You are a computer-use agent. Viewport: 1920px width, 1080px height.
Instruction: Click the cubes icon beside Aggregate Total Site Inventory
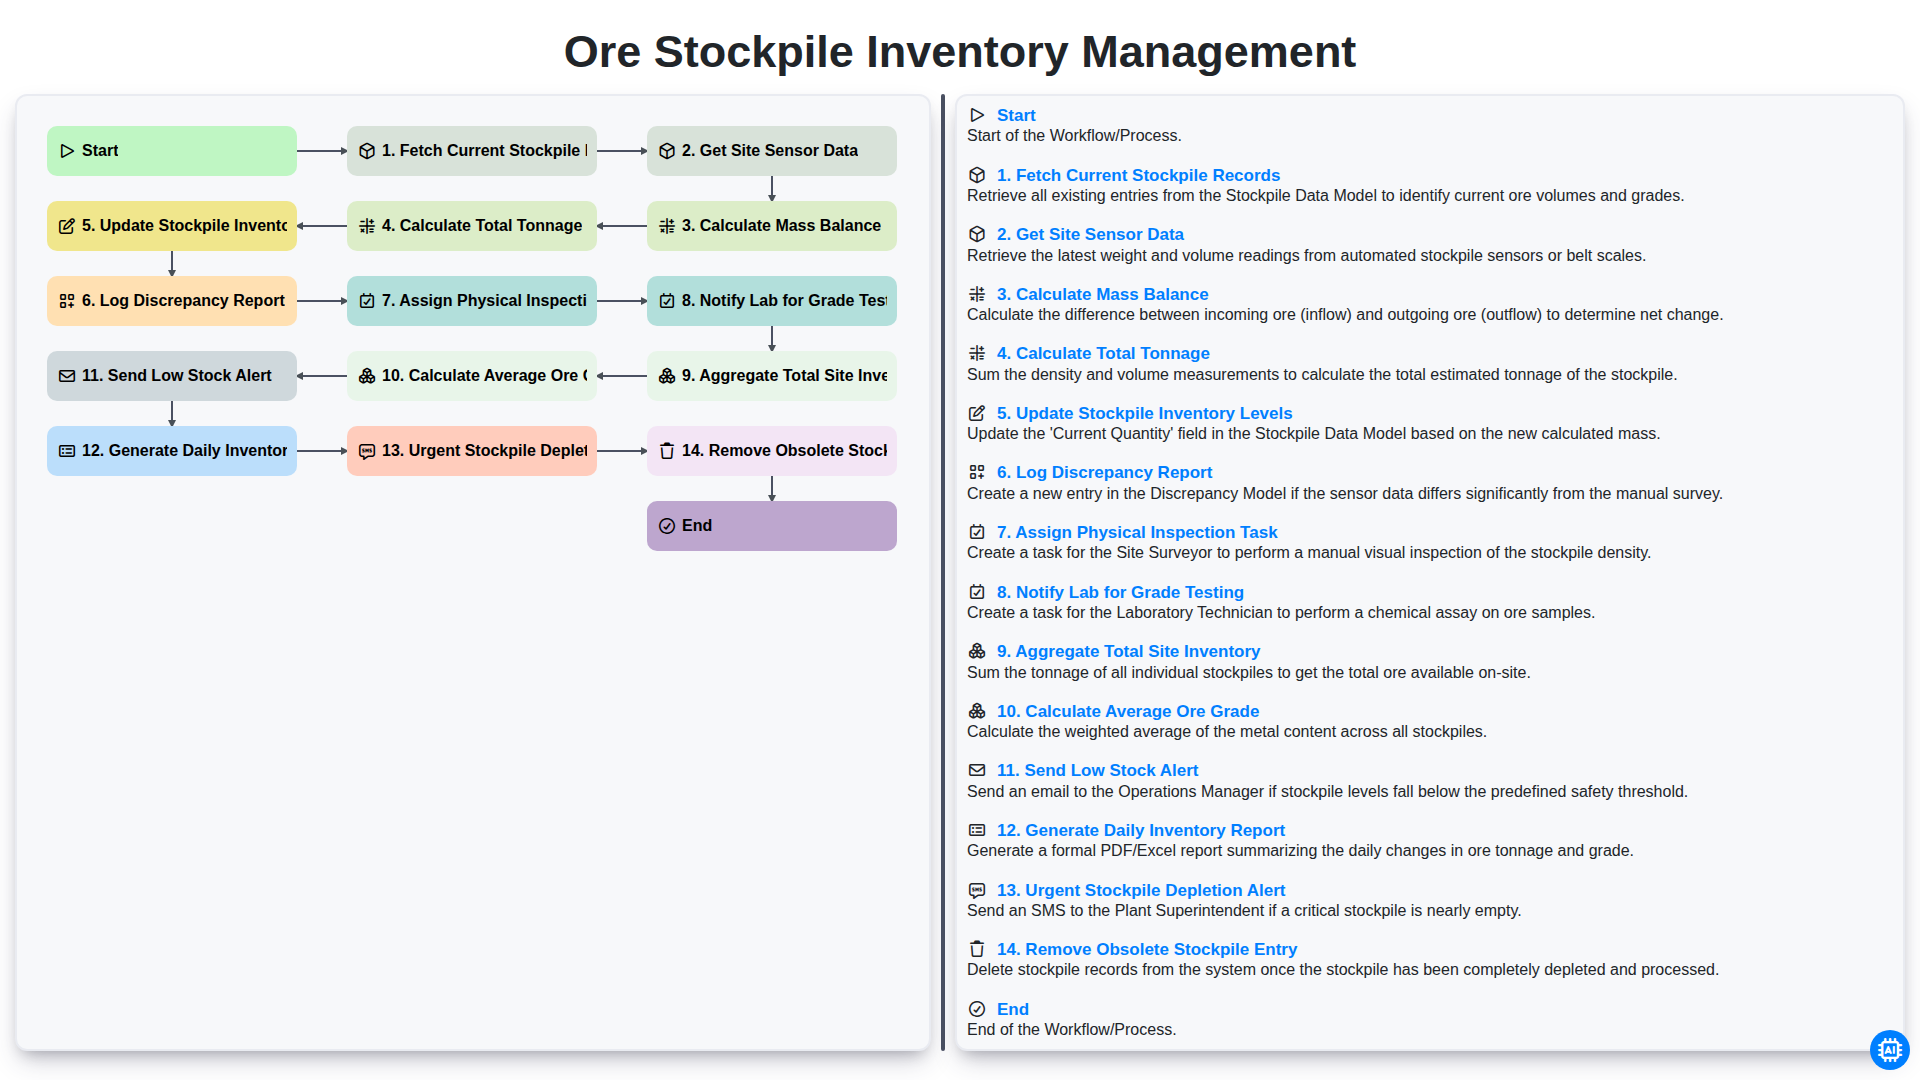[x=977, y=651]
